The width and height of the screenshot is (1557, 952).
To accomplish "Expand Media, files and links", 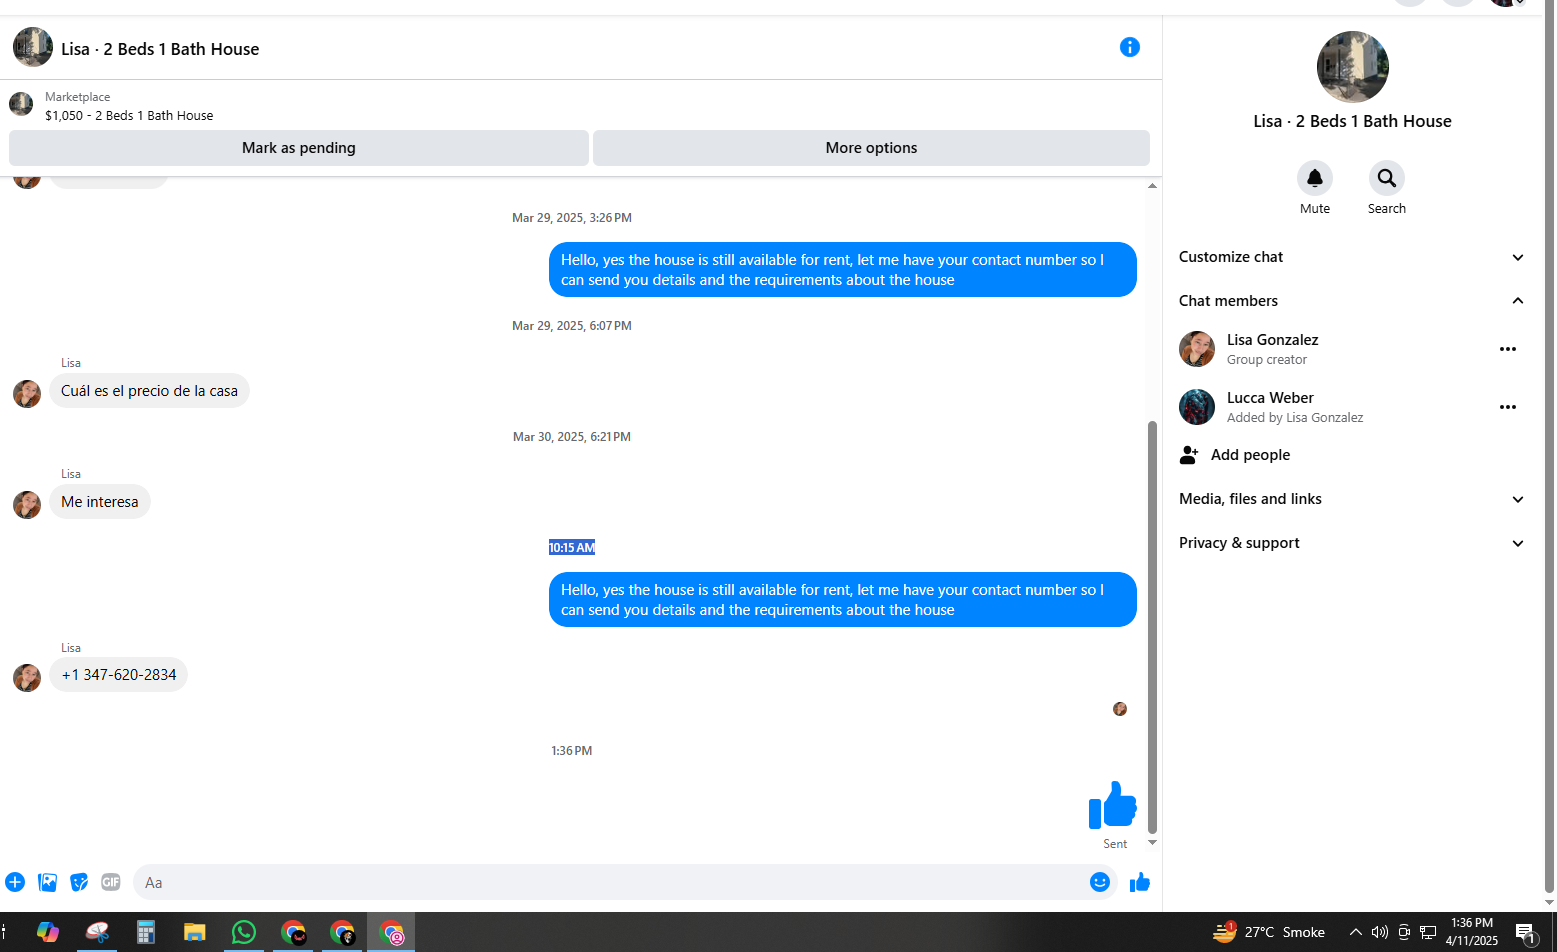I will pos(1352,499).
